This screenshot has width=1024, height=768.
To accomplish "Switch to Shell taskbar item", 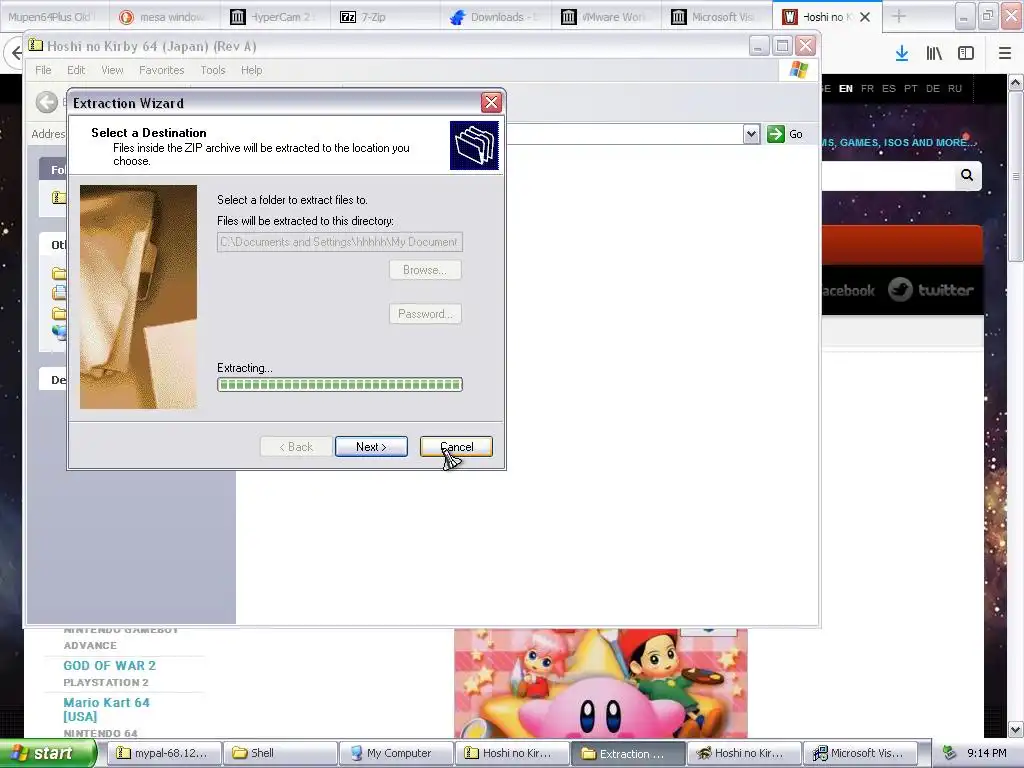I will click(280, 753).
